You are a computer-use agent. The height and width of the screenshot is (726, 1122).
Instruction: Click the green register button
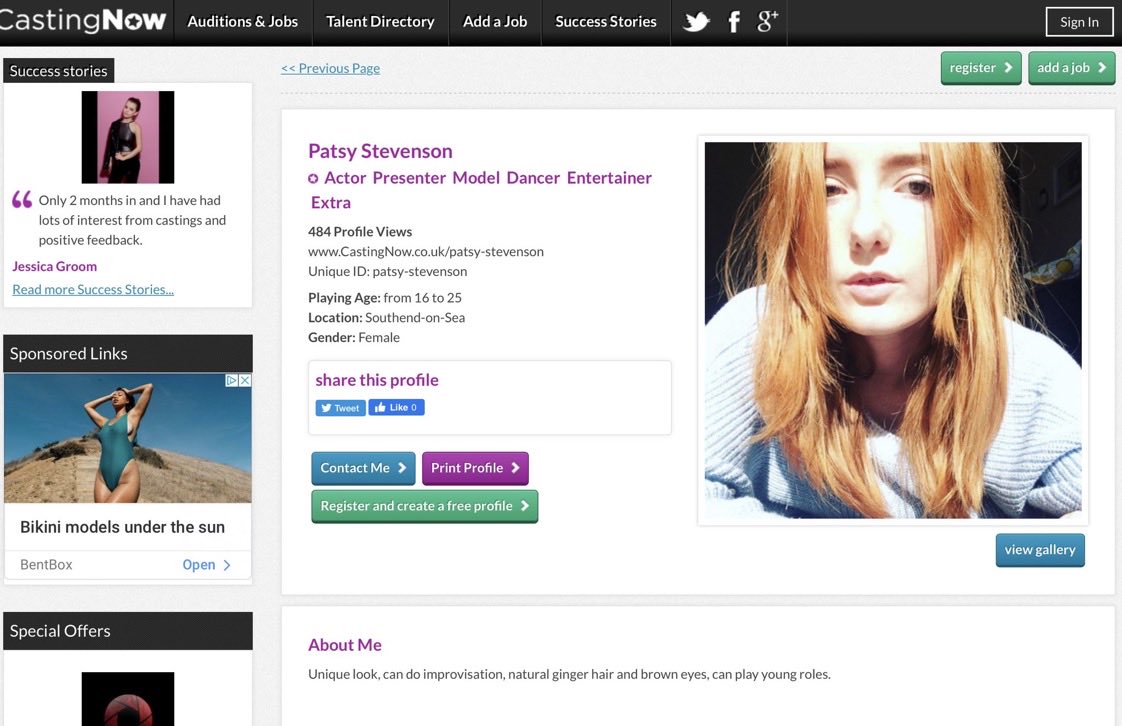pos(981,68)
